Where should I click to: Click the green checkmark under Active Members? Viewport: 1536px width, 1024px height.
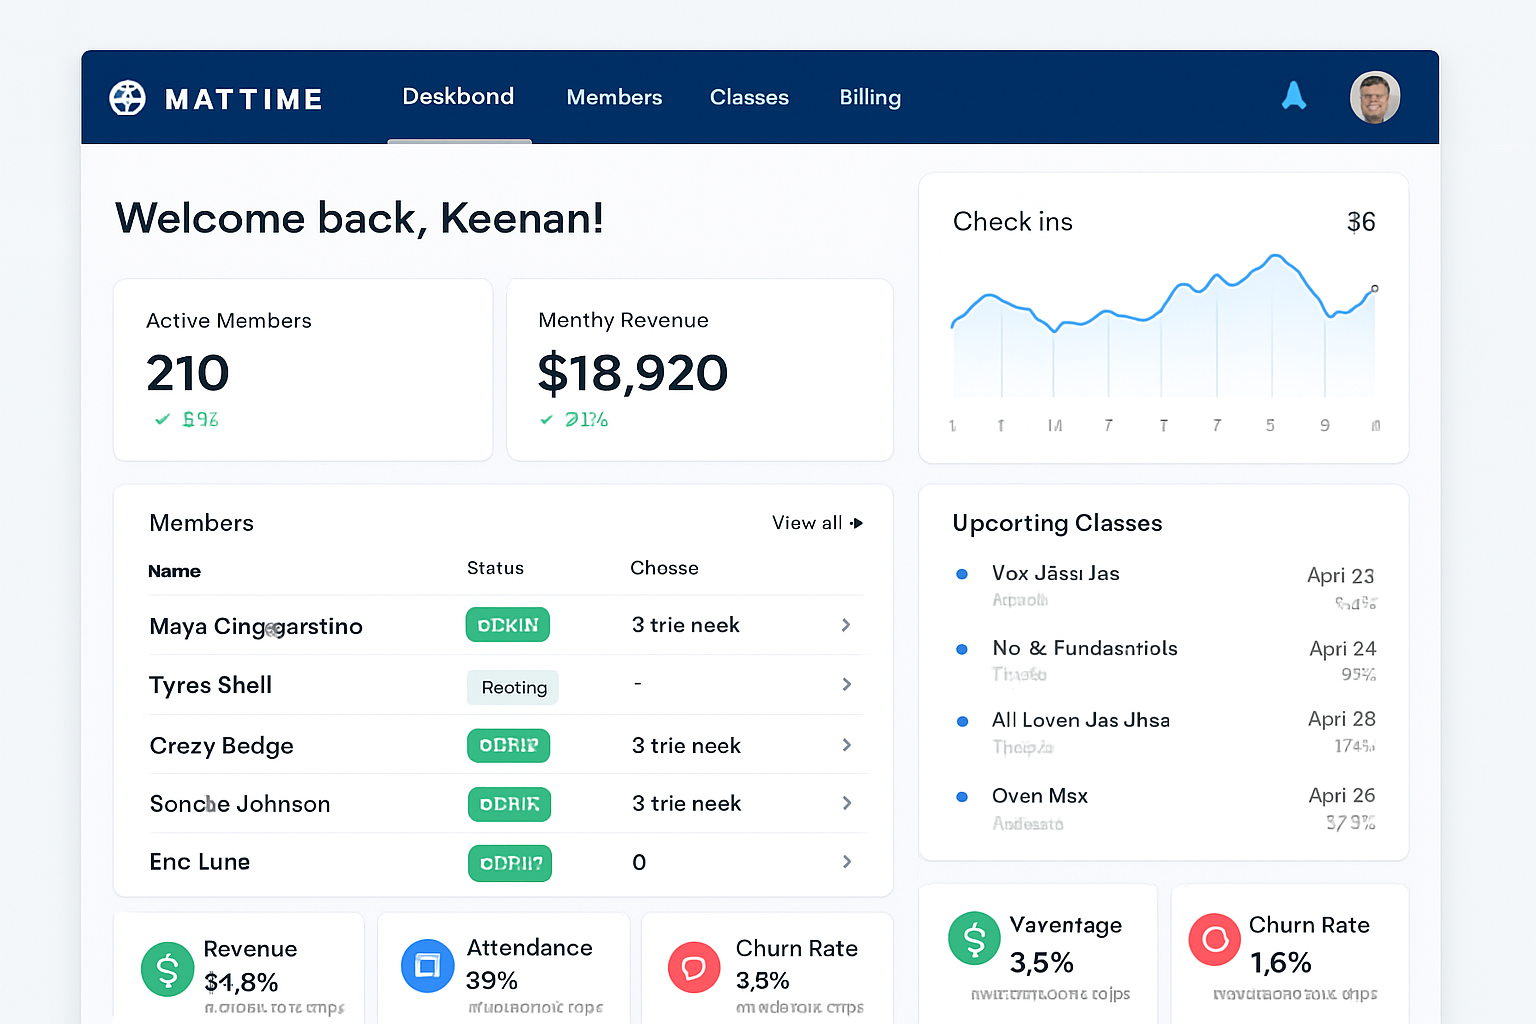coord(163,419)
